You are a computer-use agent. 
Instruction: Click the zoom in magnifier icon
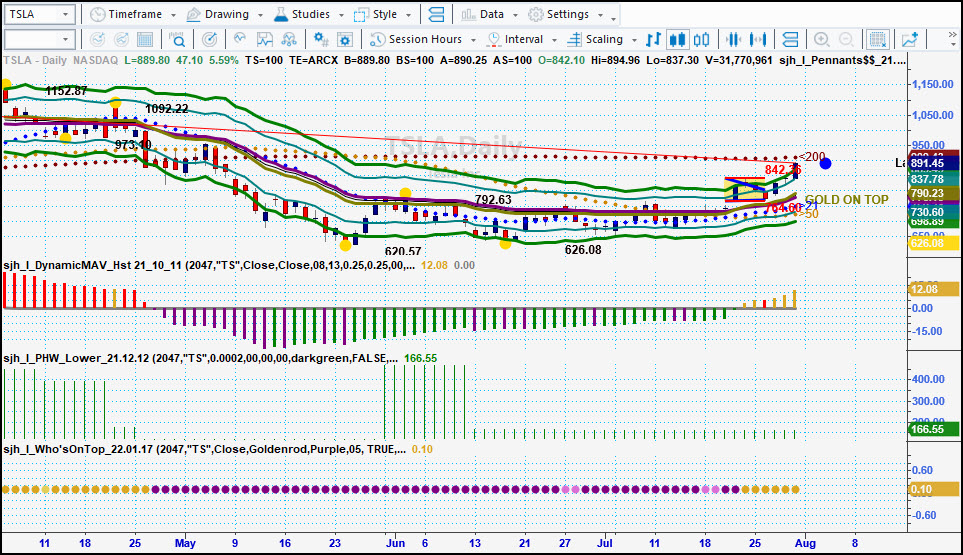(x=822, y=40)
